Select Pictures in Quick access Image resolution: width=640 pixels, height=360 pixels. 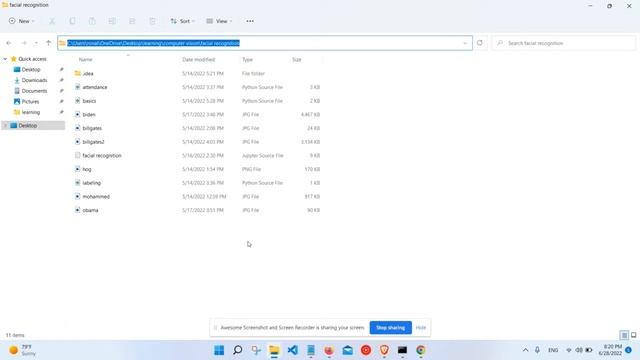[30, 102]
